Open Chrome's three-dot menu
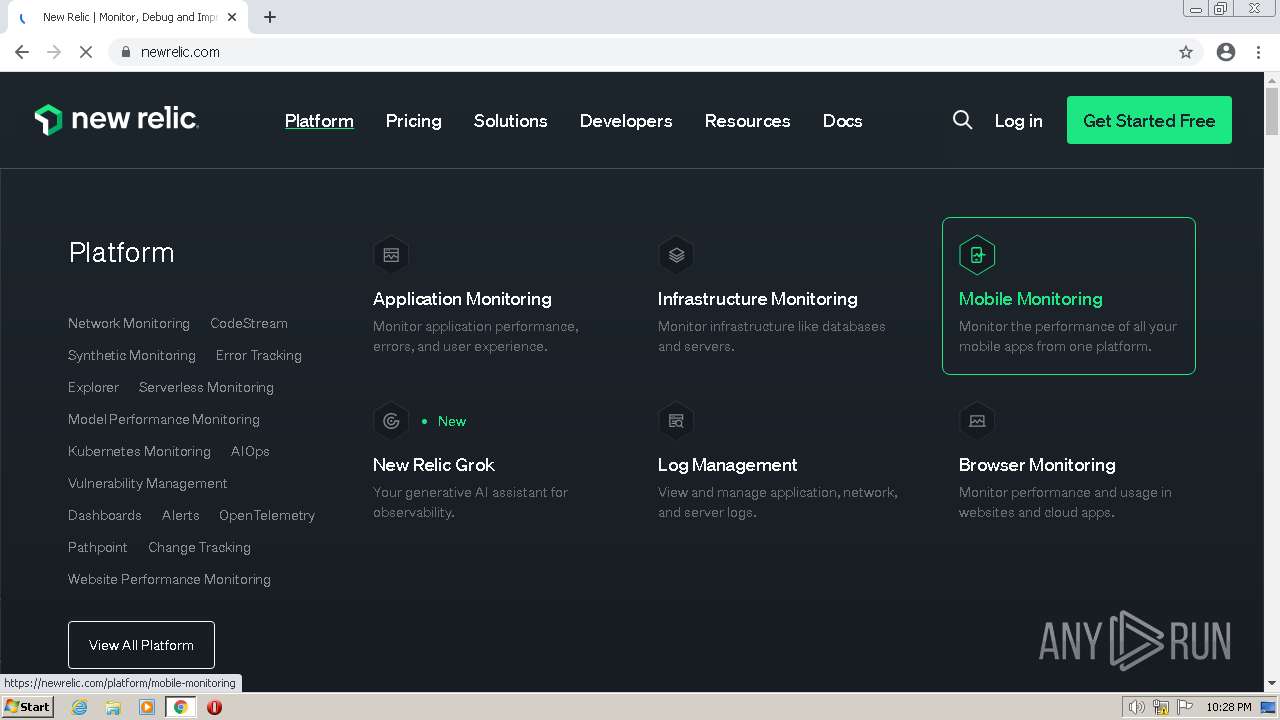The width and height of the screenshot is (1280, 720). click(1258, 52)
